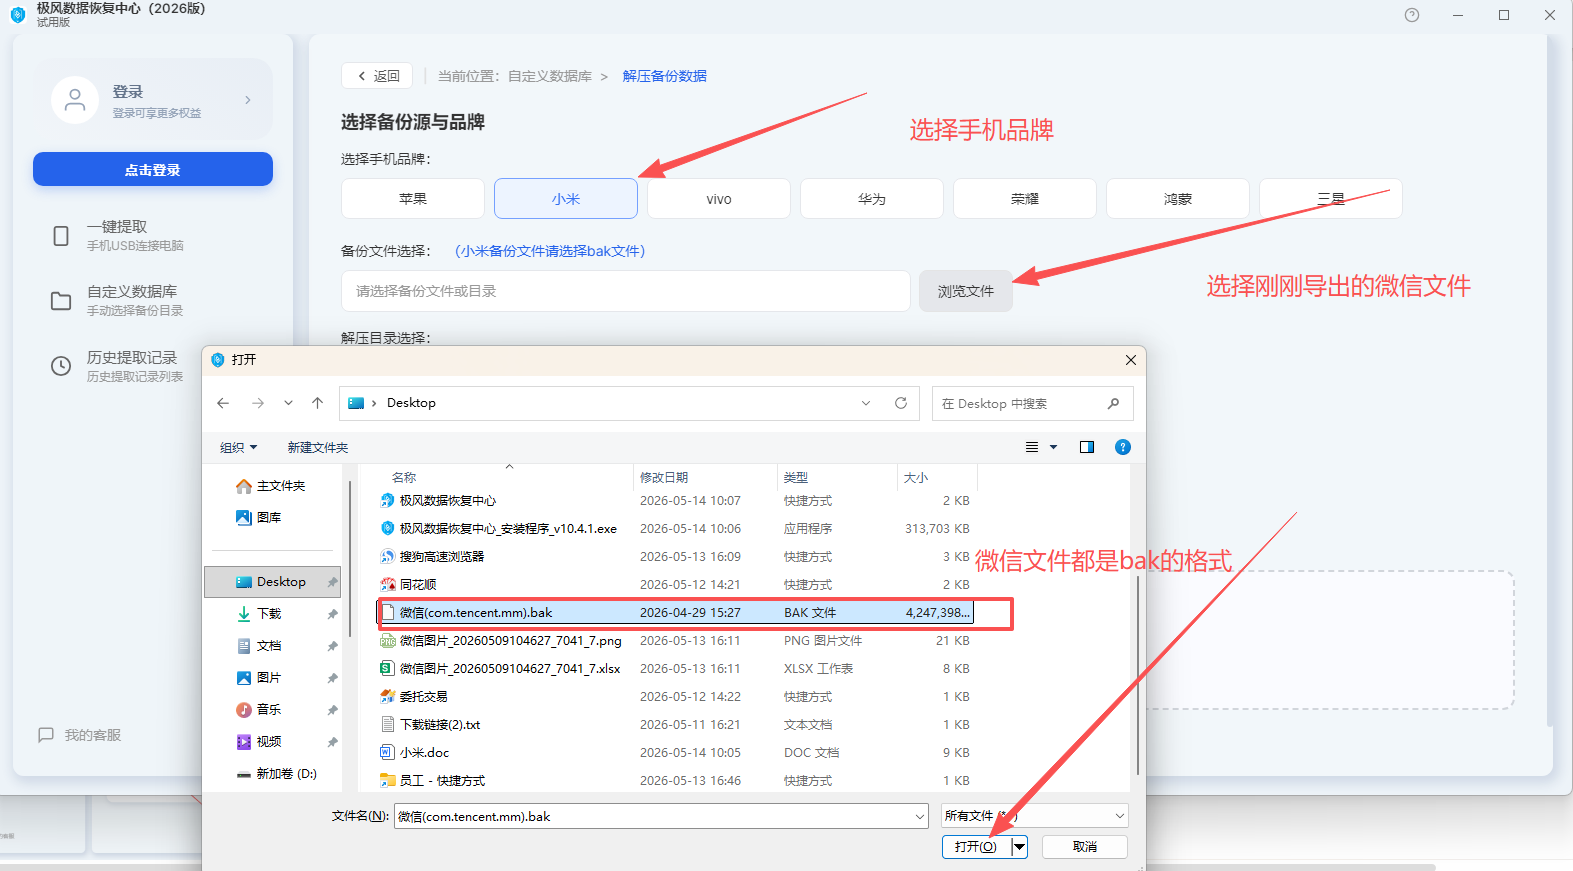Click the 我的客服 support icon

click(x=46, y=735)
